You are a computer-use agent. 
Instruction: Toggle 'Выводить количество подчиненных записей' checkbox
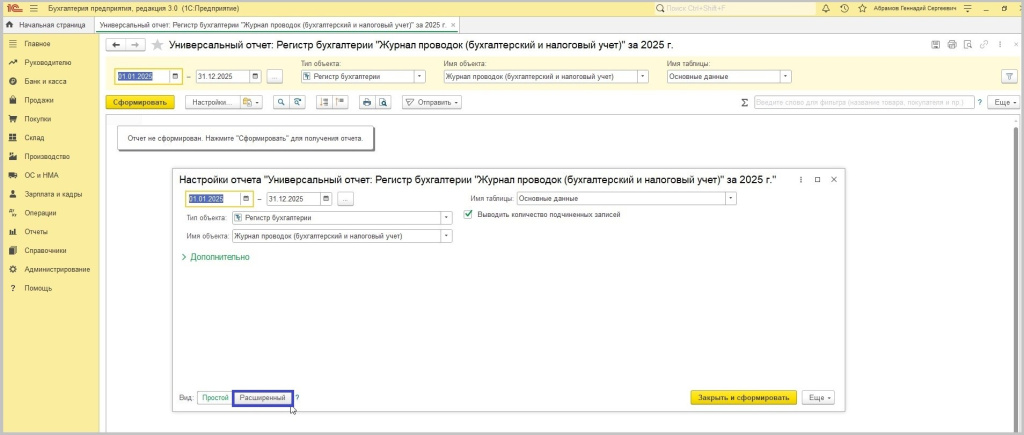click(x=469, y=214)
